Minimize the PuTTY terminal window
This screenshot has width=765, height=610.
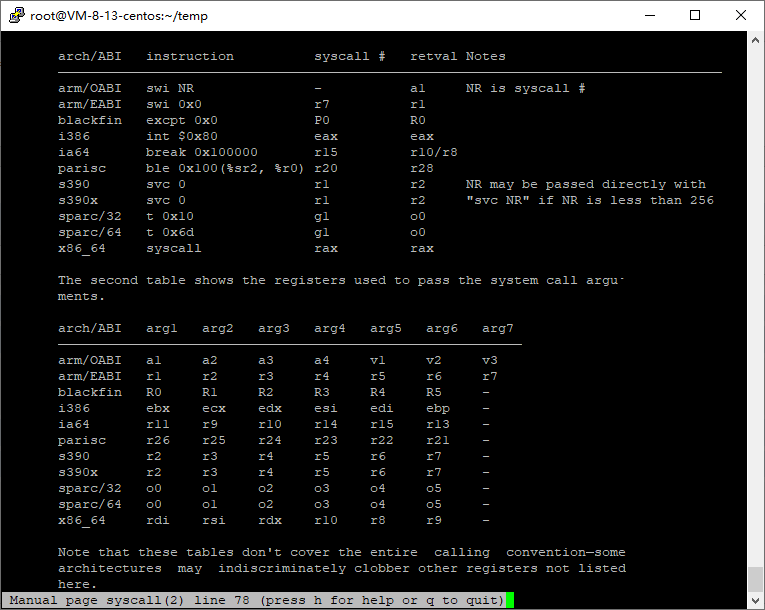tap(650, 15)
